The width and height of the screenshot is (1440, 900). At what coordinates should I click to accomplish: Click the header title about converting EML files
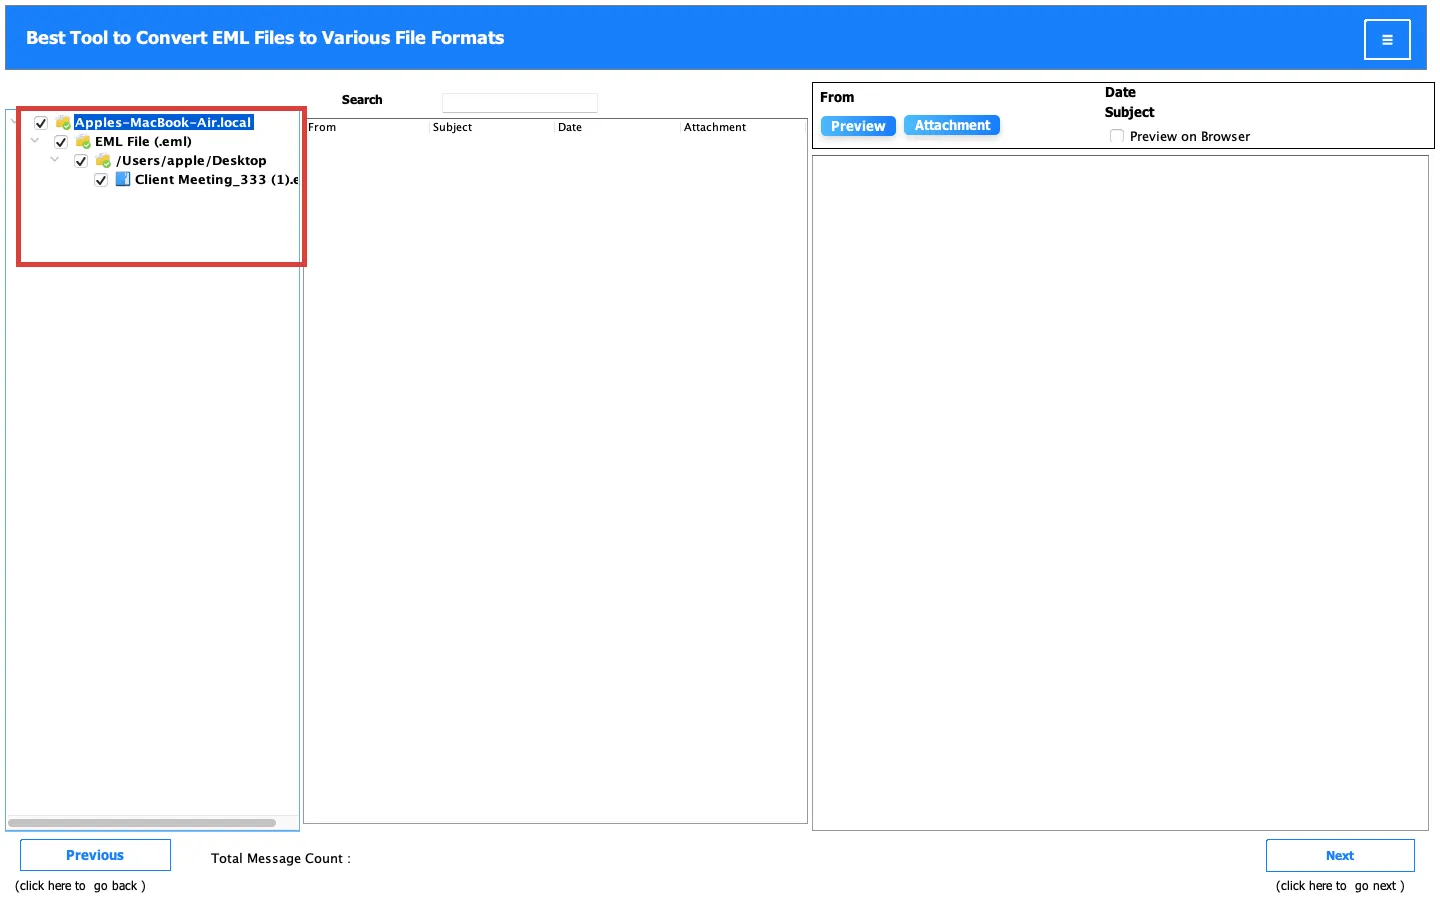[265, 38]
